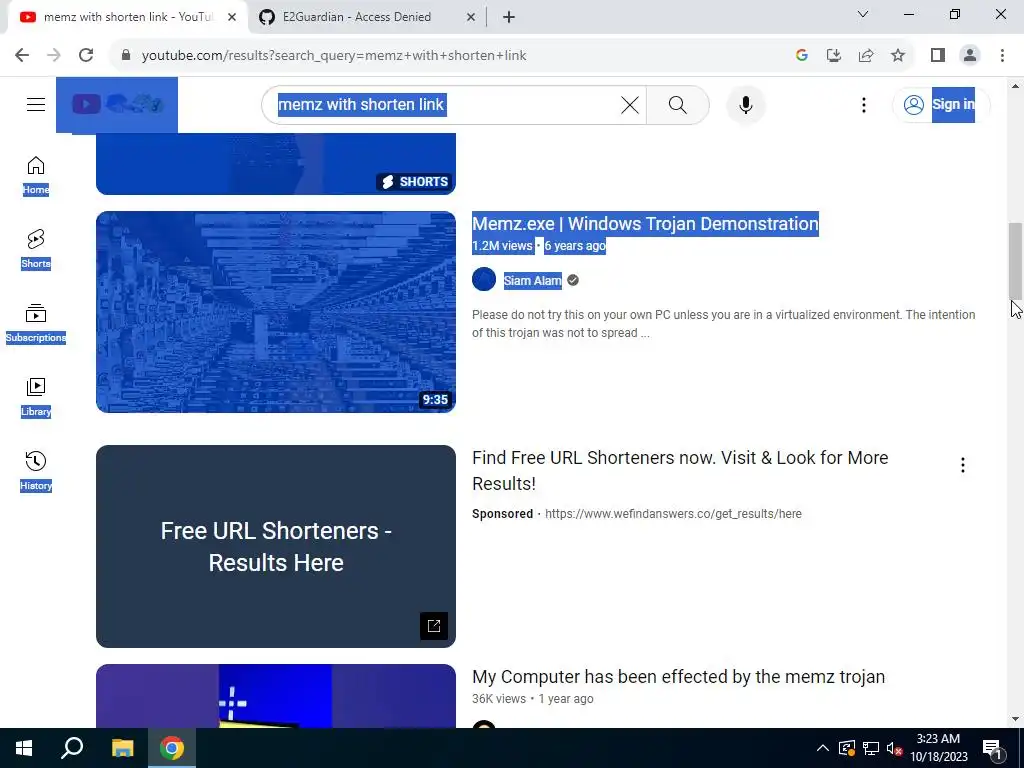Click the Google icon in address bar
The image size is (1024, 768).
(x=801, y=56)
